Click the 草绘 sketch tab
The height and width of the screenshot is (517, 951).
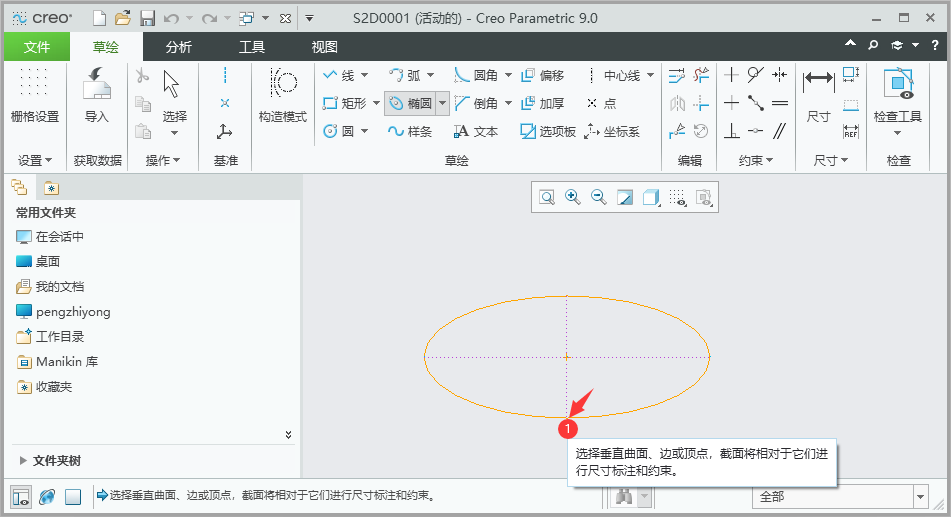pos(106,47)
